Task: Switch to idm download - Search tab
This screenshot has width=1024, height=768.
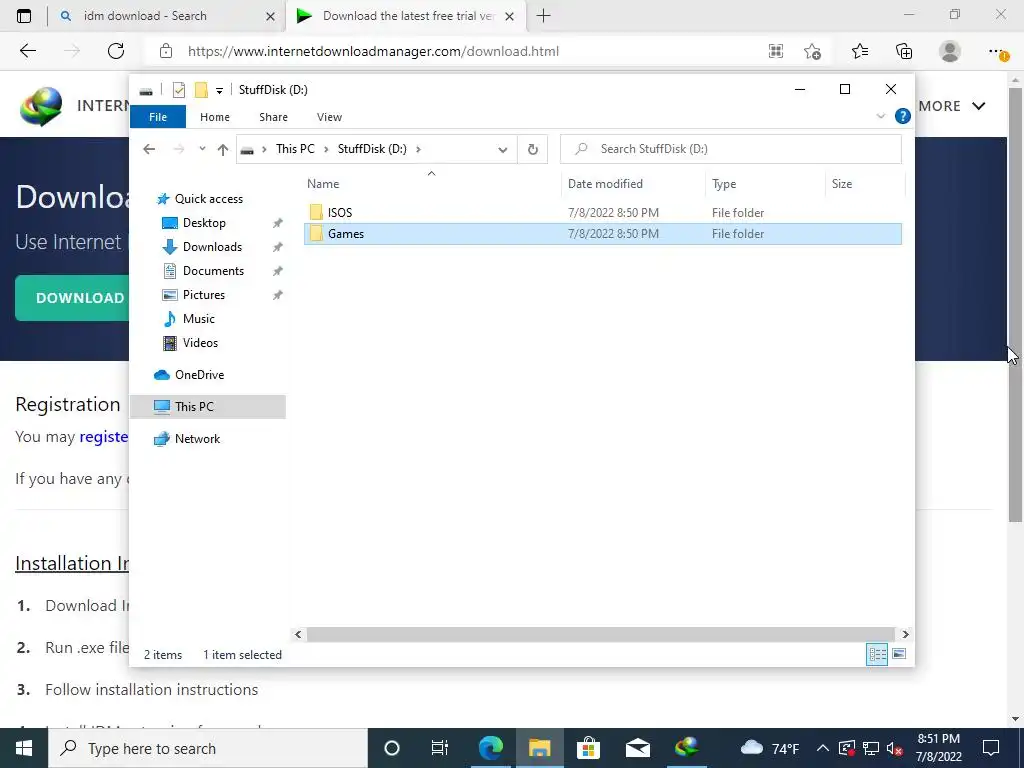Action: click(145, 16)
